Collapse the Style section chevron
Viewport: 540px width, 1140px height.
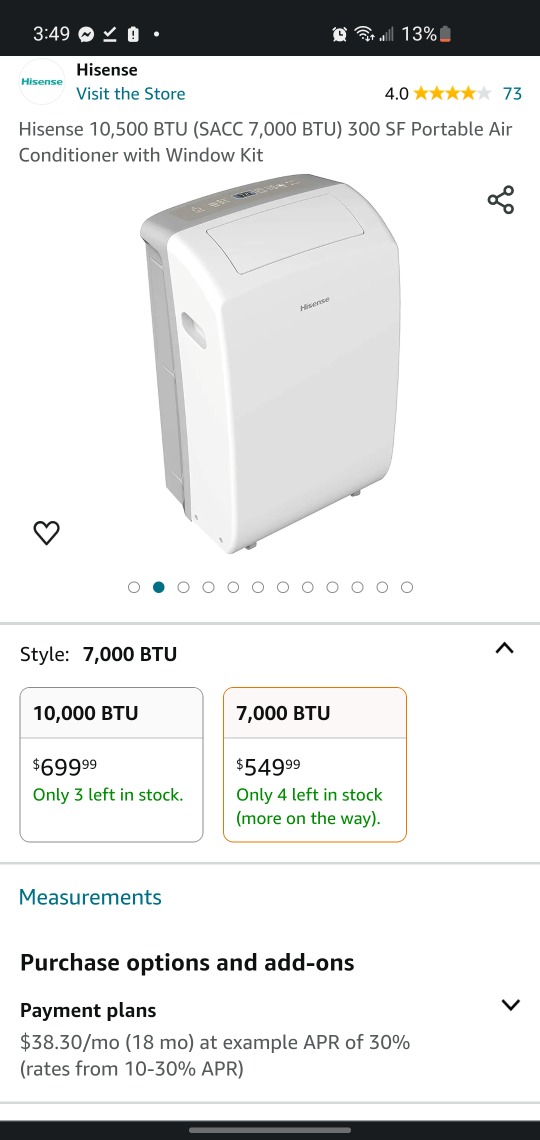click(504, 648)
